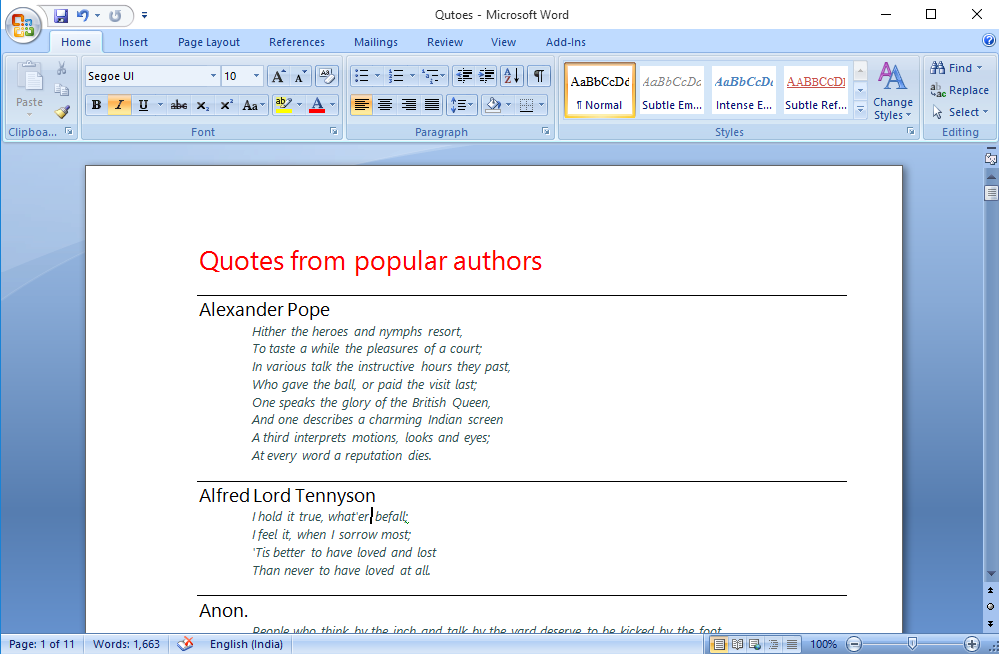
Task: Open the Review tab
Action: (445, 42)
